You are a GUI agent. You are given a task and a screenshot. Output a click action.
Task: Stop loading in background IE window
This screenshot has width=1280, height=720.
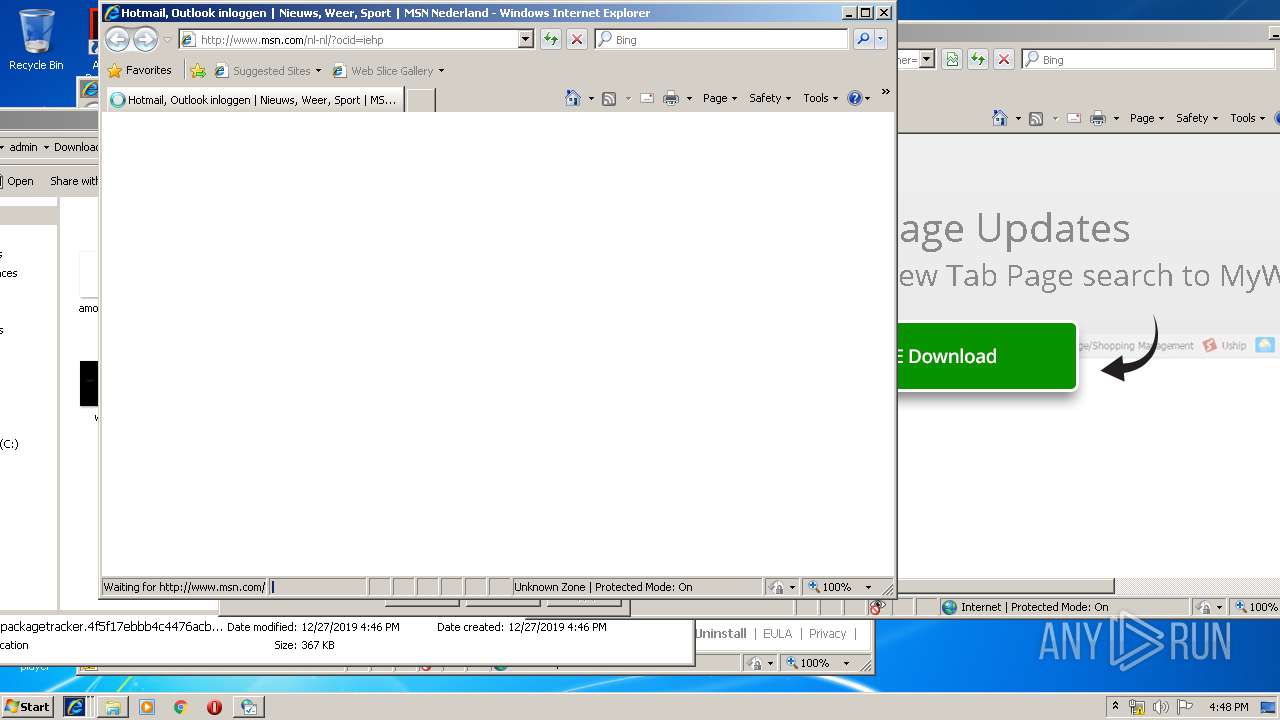[x=1004, y=59]
